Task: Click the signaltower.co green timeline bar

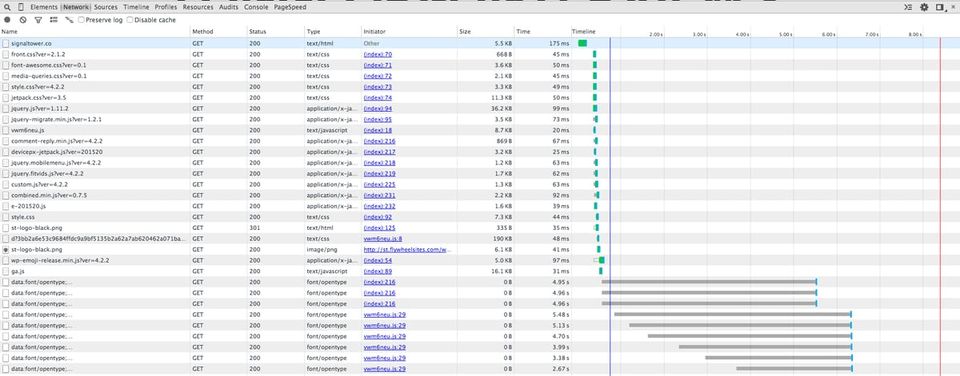Action: 582,43
